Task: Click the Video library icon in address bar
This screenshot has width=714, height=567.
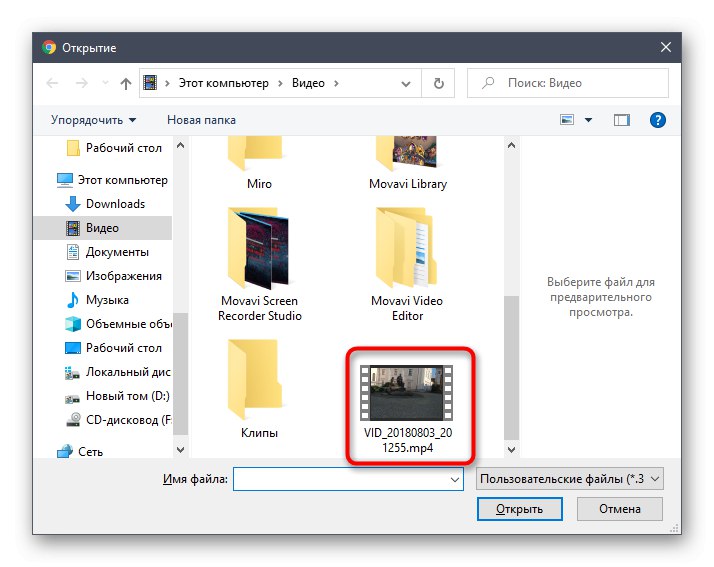Action: point(150,83)
